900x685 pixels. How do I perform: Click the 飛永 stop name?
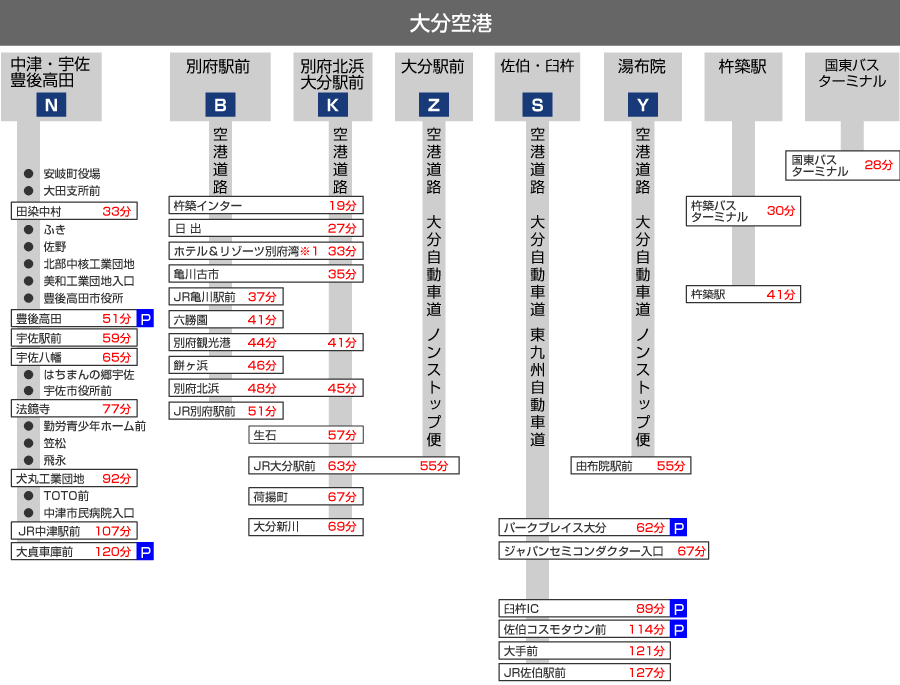[x=55, y=460]
